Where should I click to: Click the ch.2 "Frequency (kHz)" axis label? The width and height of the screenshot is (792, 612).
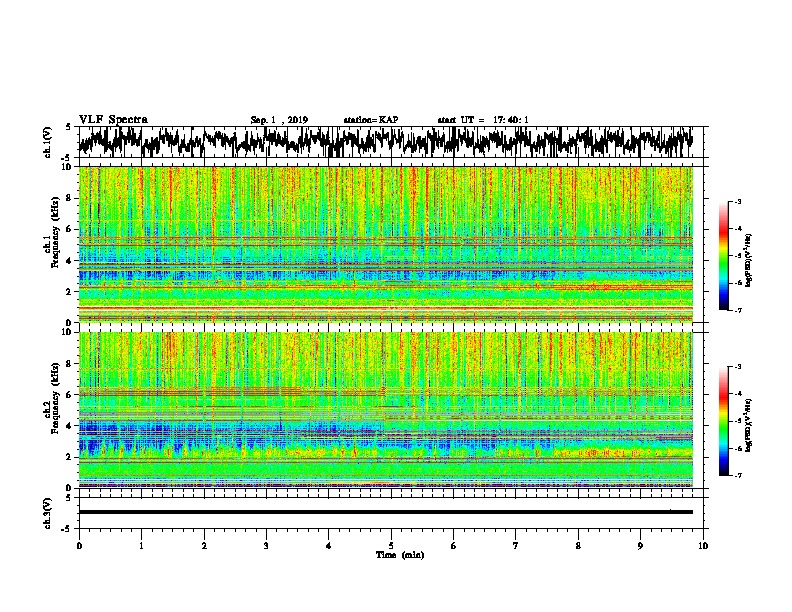(55, 399)
